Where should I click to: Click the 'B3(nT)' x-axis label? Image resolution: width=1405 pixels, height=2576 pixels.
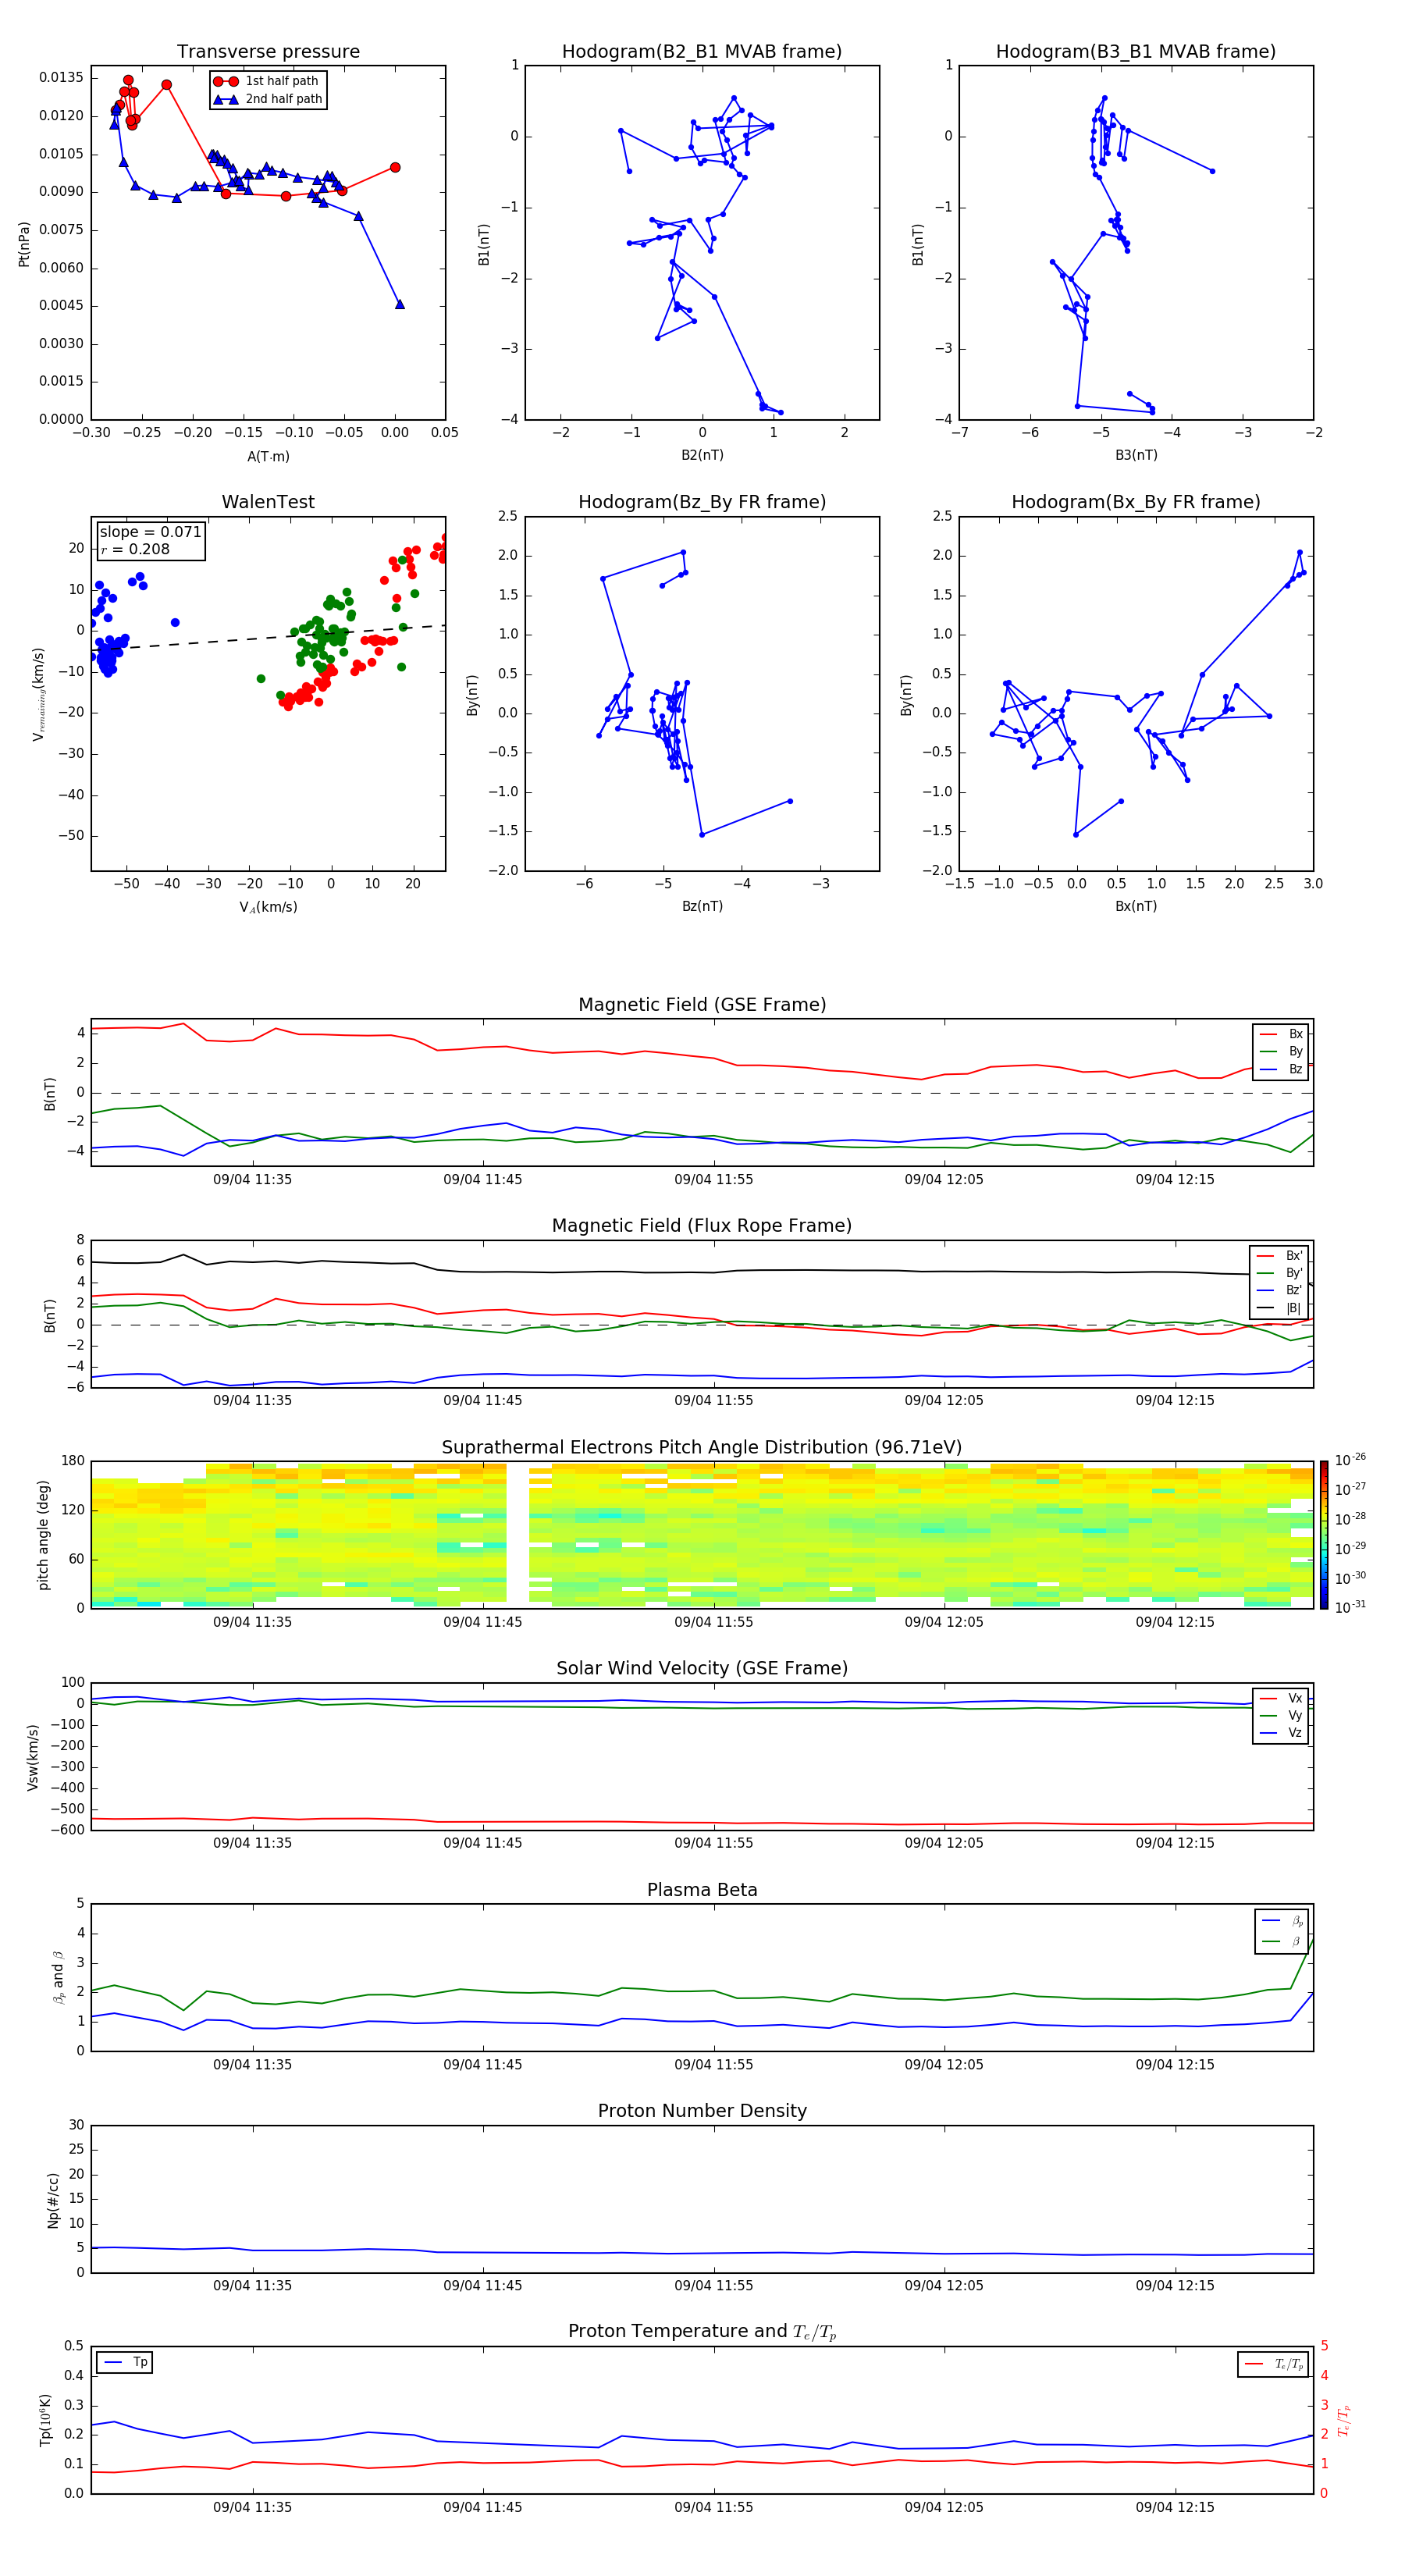(x=1136, y=455)
